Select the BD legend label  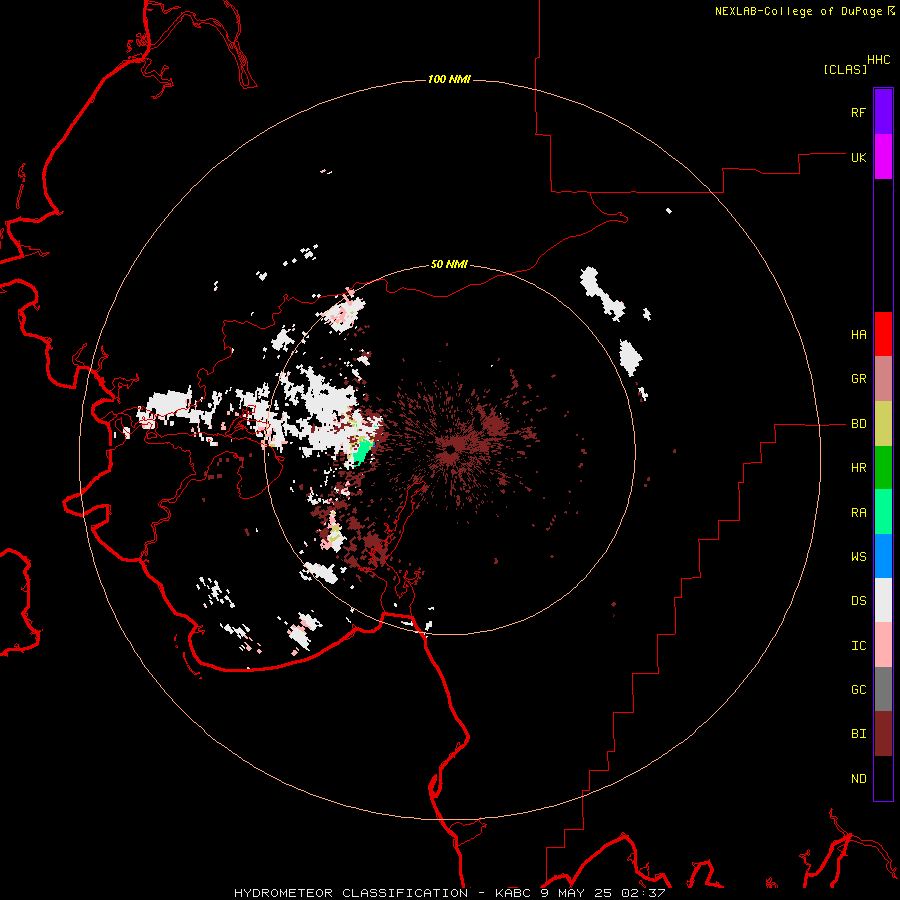point(858,424)
